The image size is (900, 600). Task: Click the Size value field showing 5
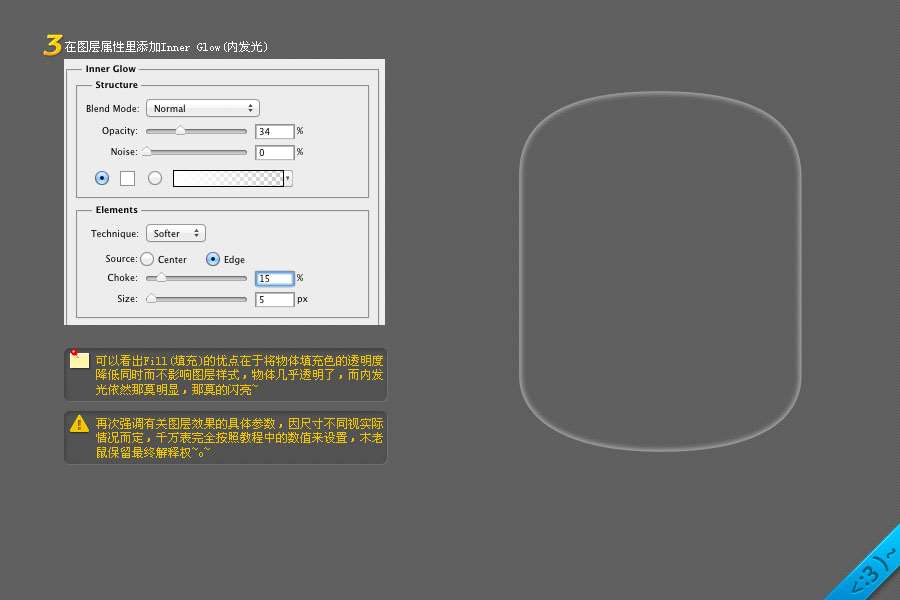[274, 300]
